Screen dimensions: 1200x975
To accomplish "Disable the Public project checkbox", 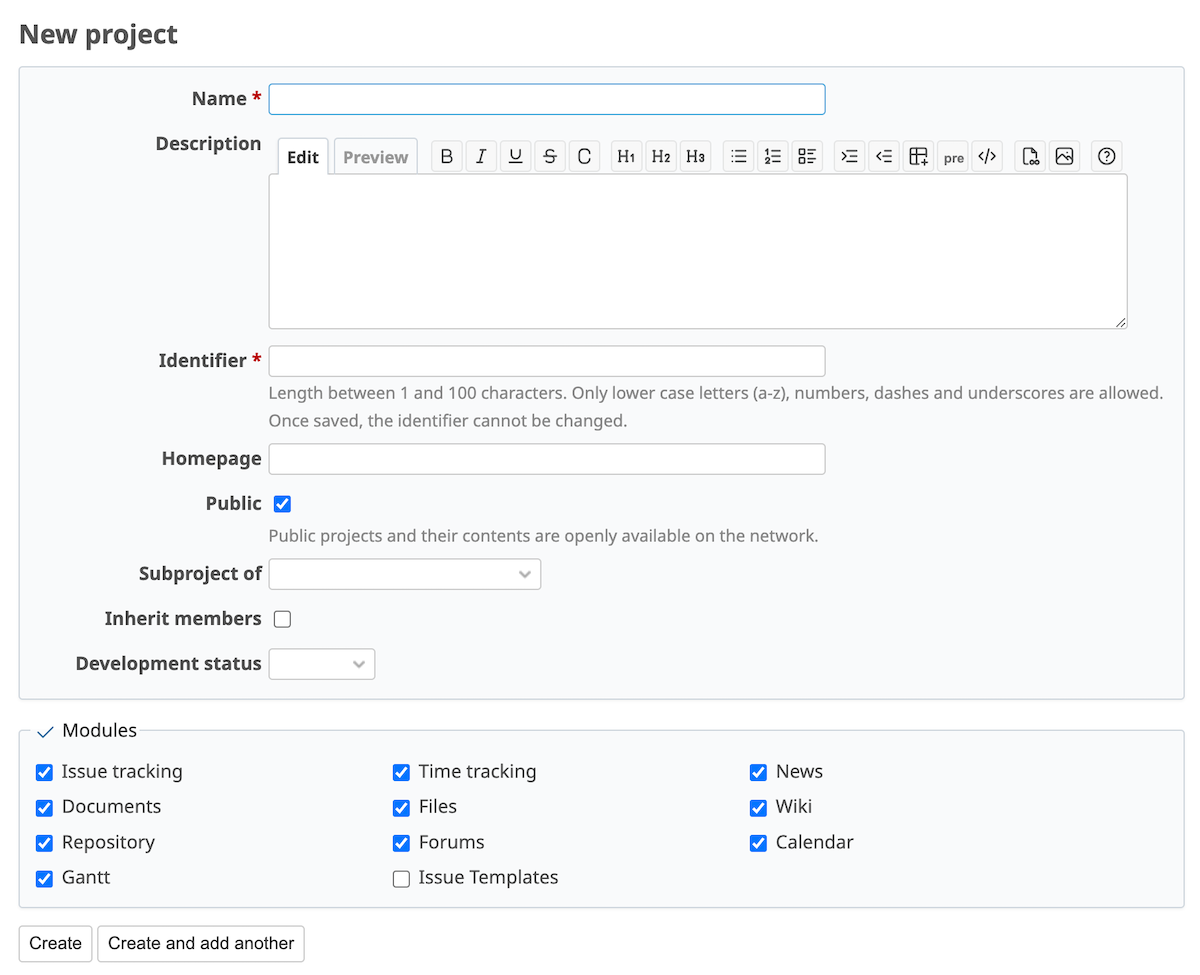I will point(282,503).
